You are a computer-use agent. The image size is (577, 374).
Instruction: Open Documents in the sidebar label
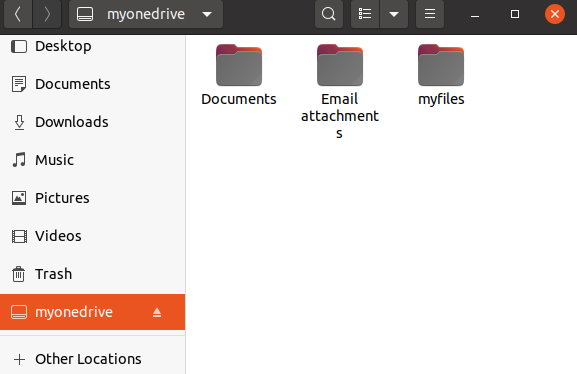[72, 84]
